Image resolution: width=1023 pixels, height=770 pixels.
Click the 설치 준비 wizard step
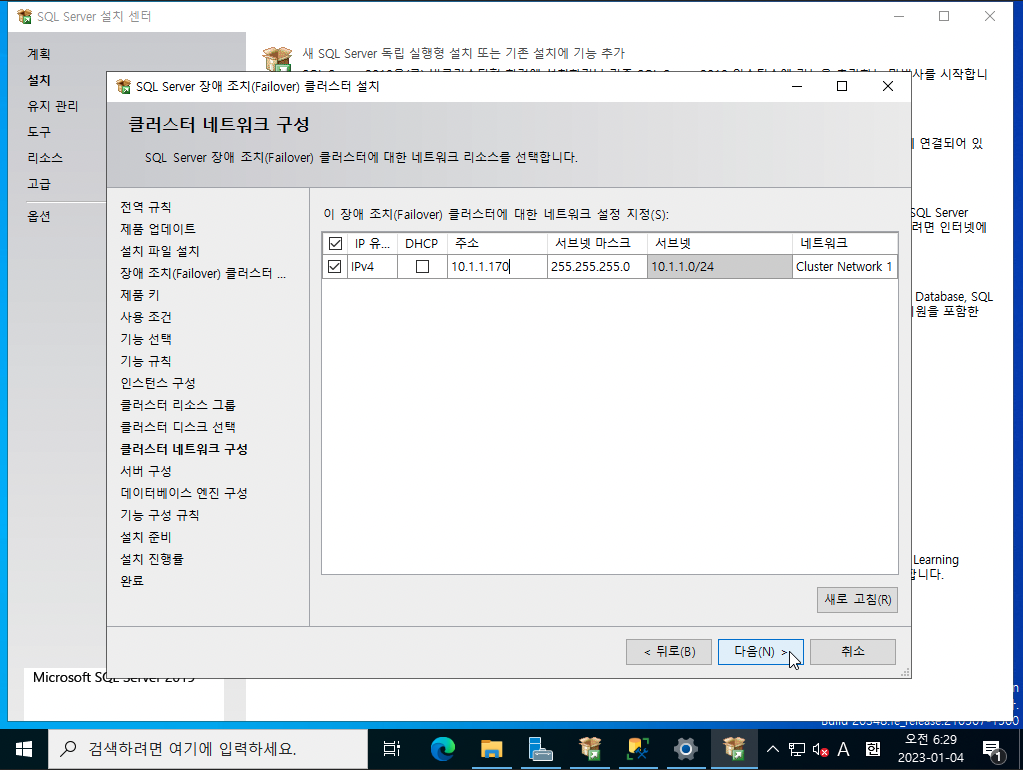146,537
